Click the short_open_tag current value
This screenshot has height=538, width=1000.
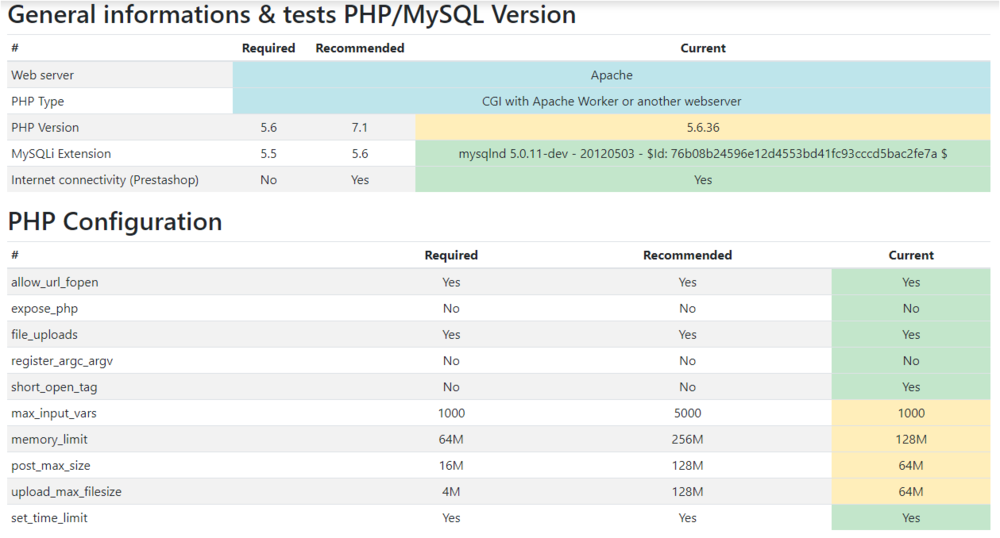pos(910,387)
